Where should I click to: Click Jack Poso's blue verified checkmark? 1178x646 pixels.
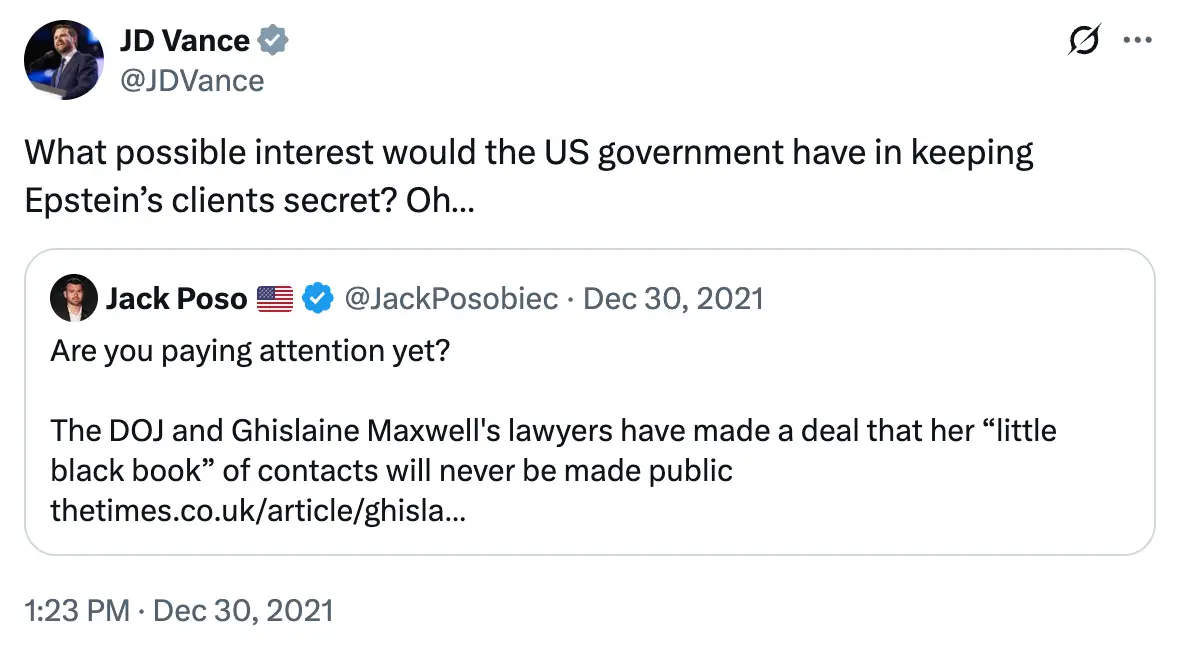[x=317, y=297]
